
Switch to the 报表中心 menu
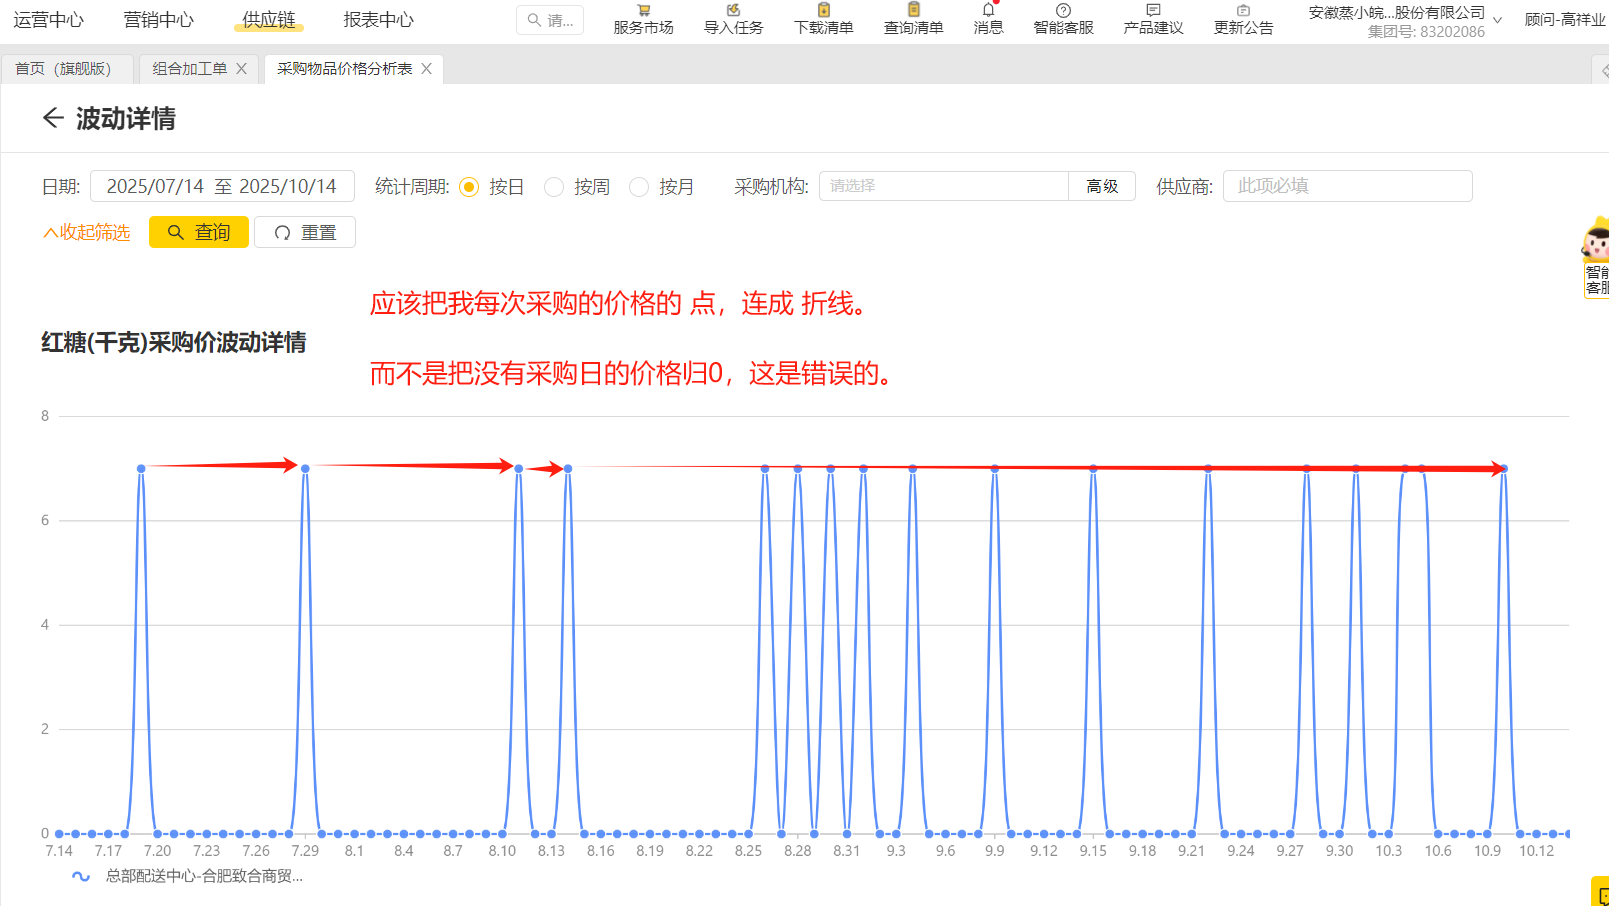[377, 18]
